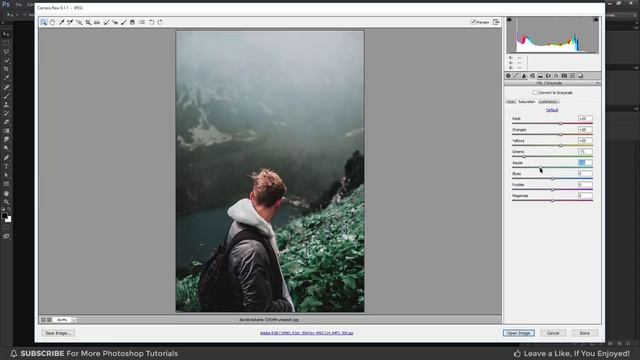This screenshot has width=640, height=360.
Task: Switch to the Luminance sub-tab
Action: pos(548,102)
